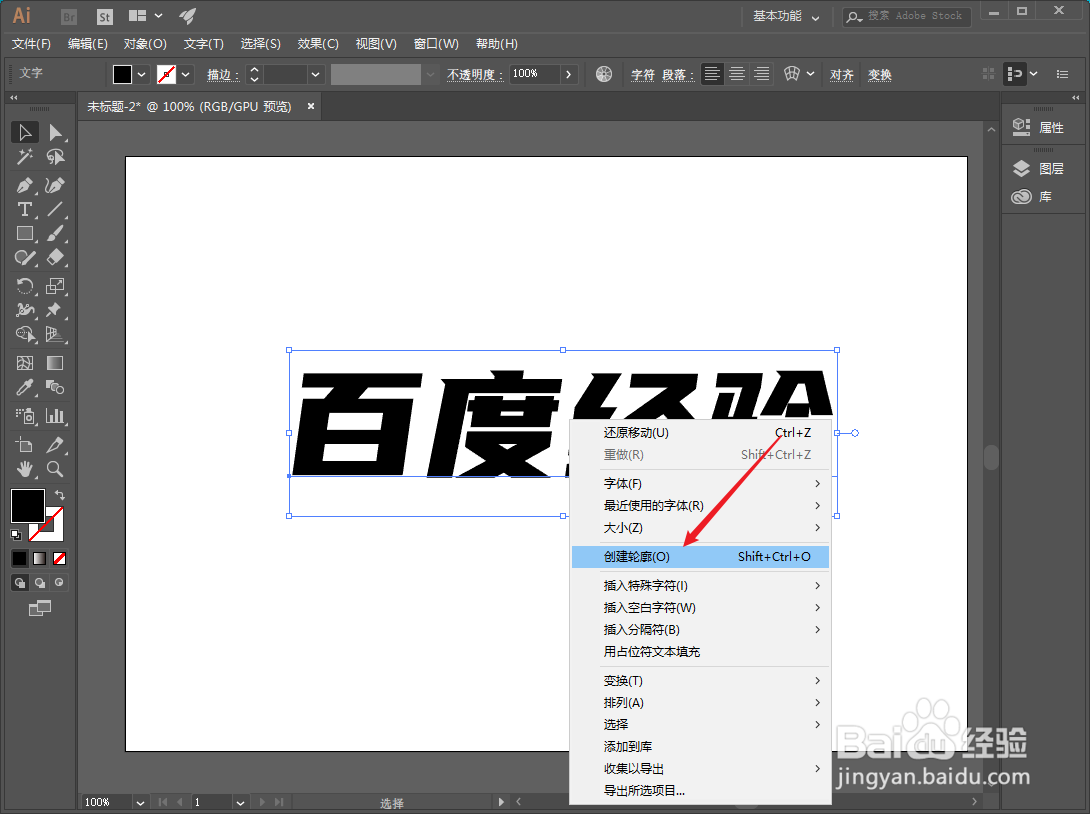Select the Magic Wand tool

[x=25, y=157]
